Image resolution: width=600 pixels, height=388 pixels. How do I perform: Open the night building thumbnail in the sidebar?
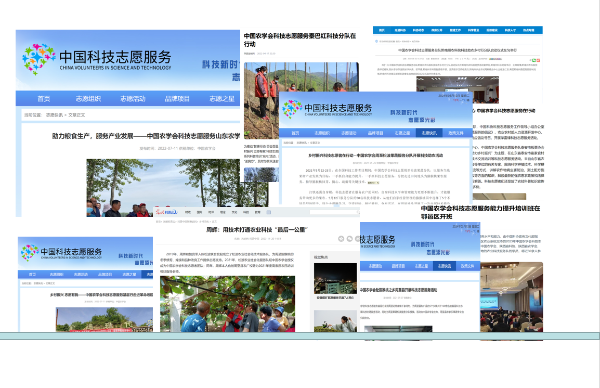click(335, 278)
